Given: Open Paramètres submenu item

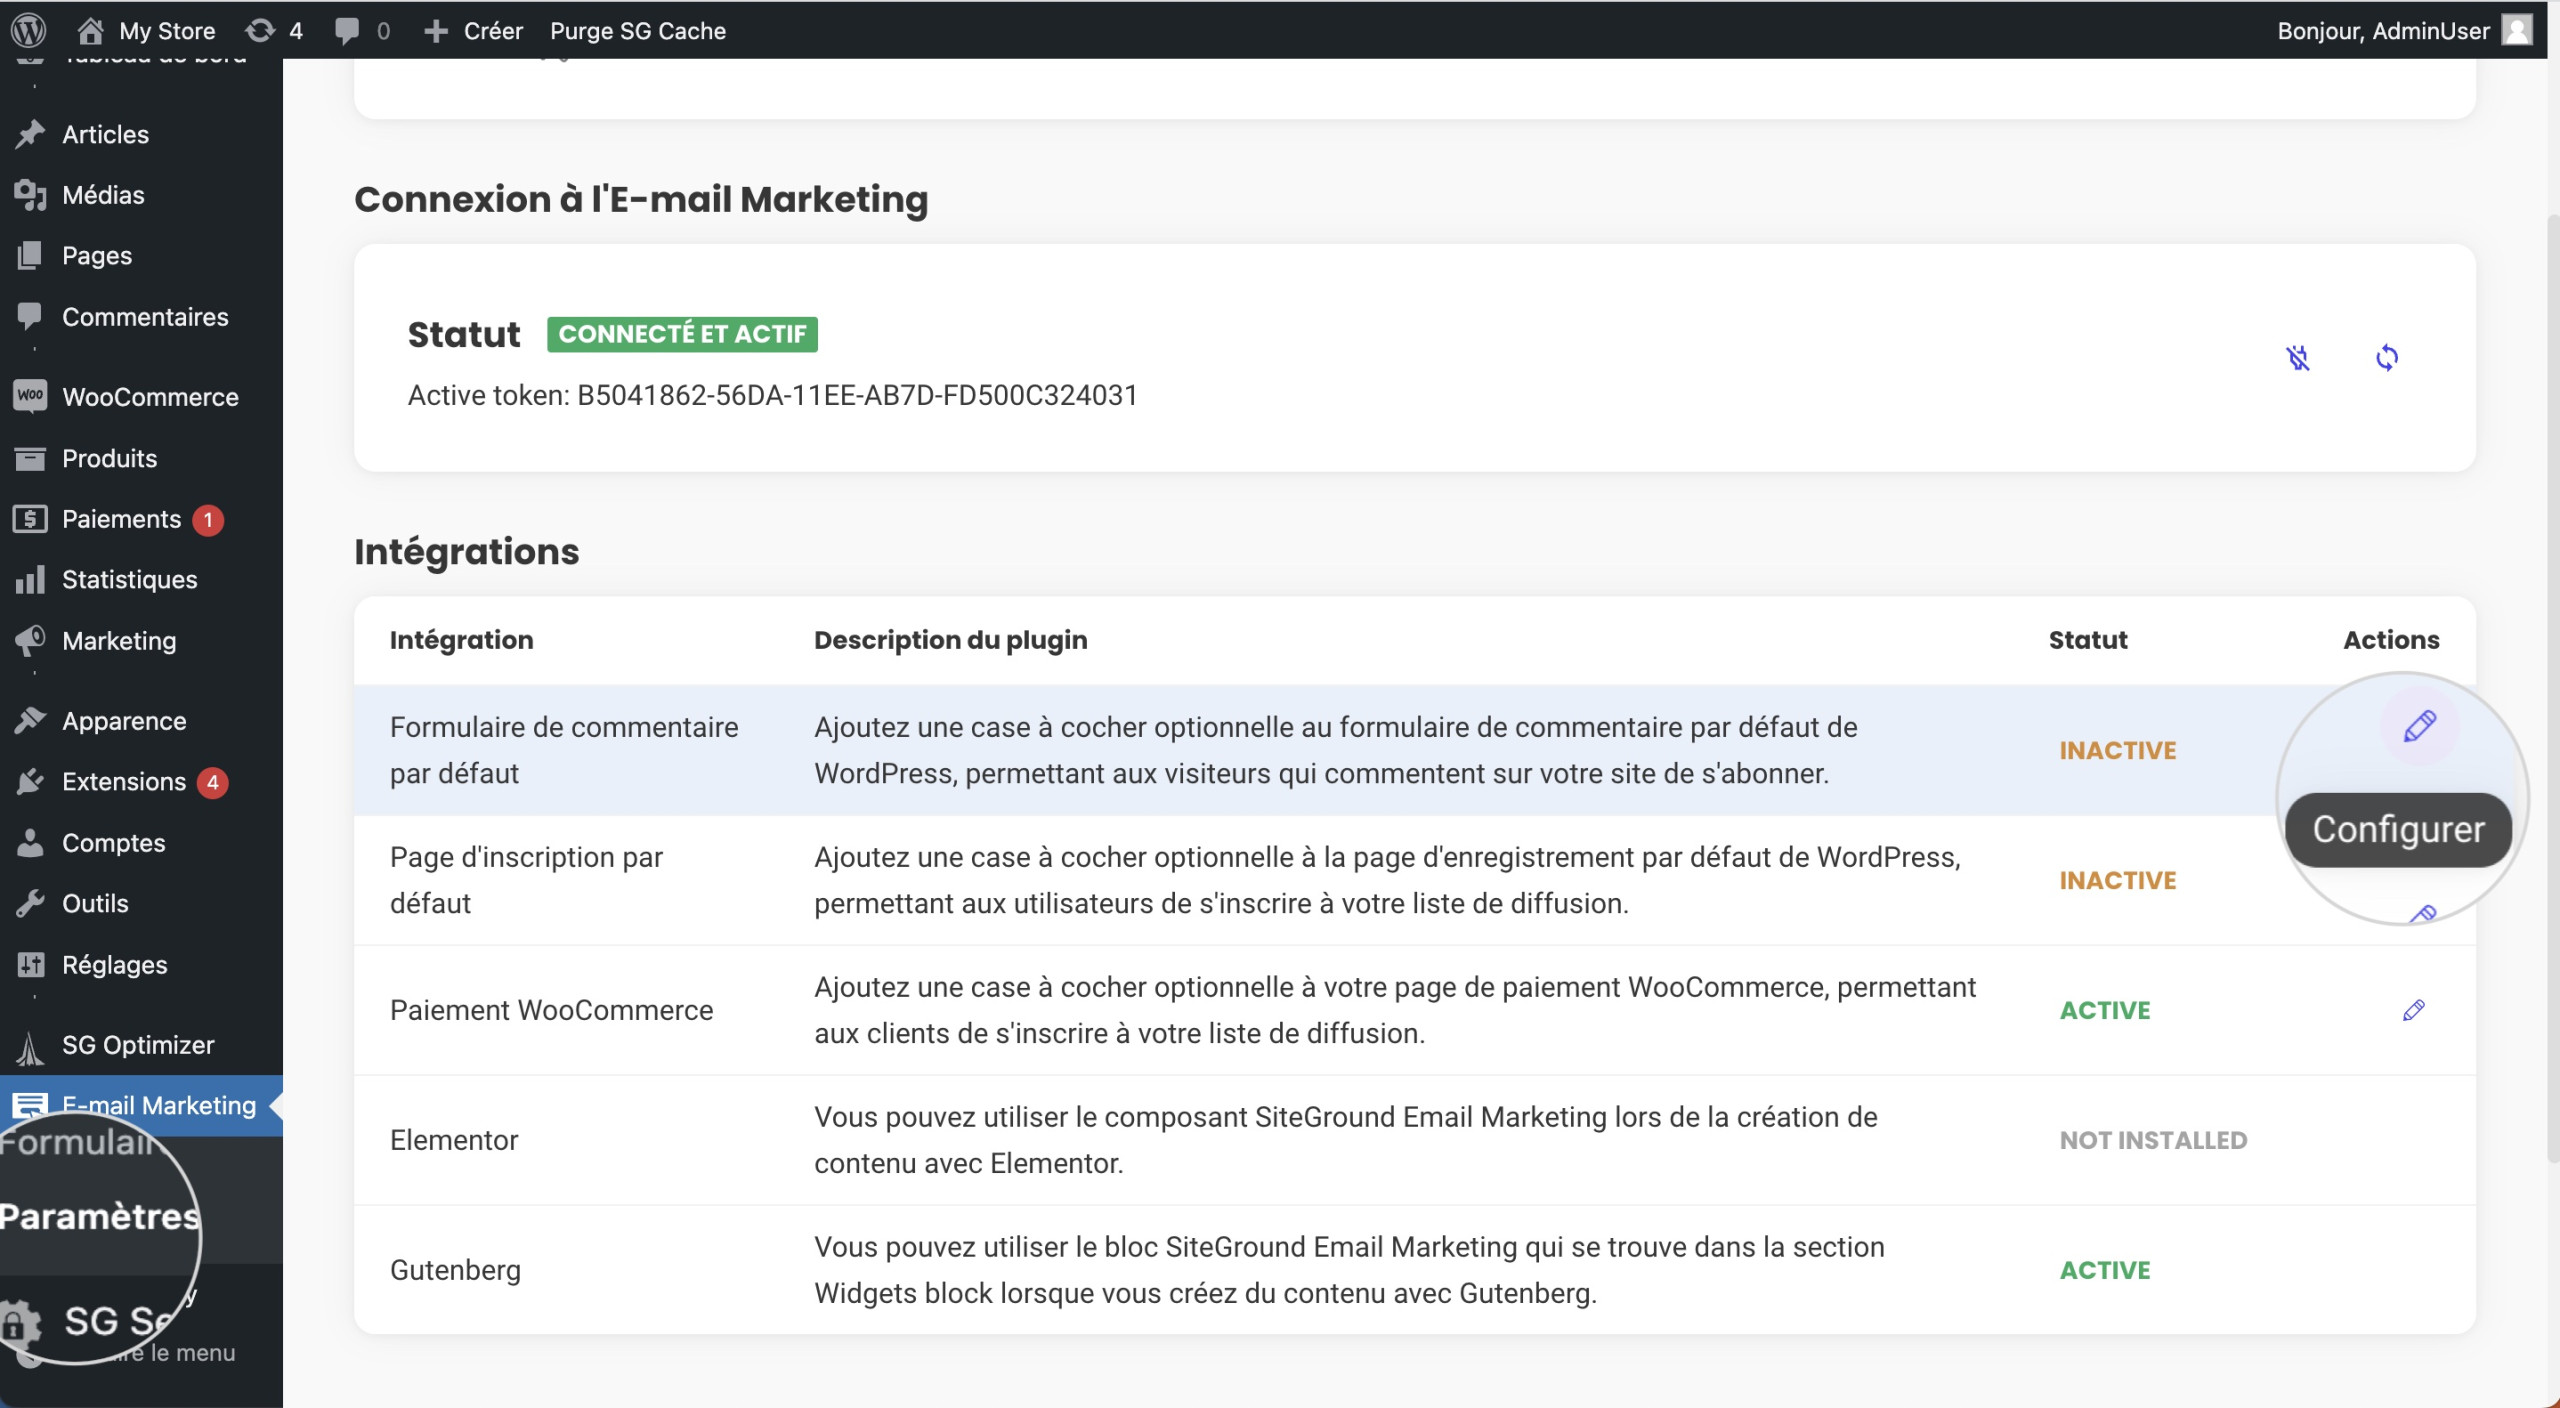Looking at the screenshot, I should point(100,1216).
